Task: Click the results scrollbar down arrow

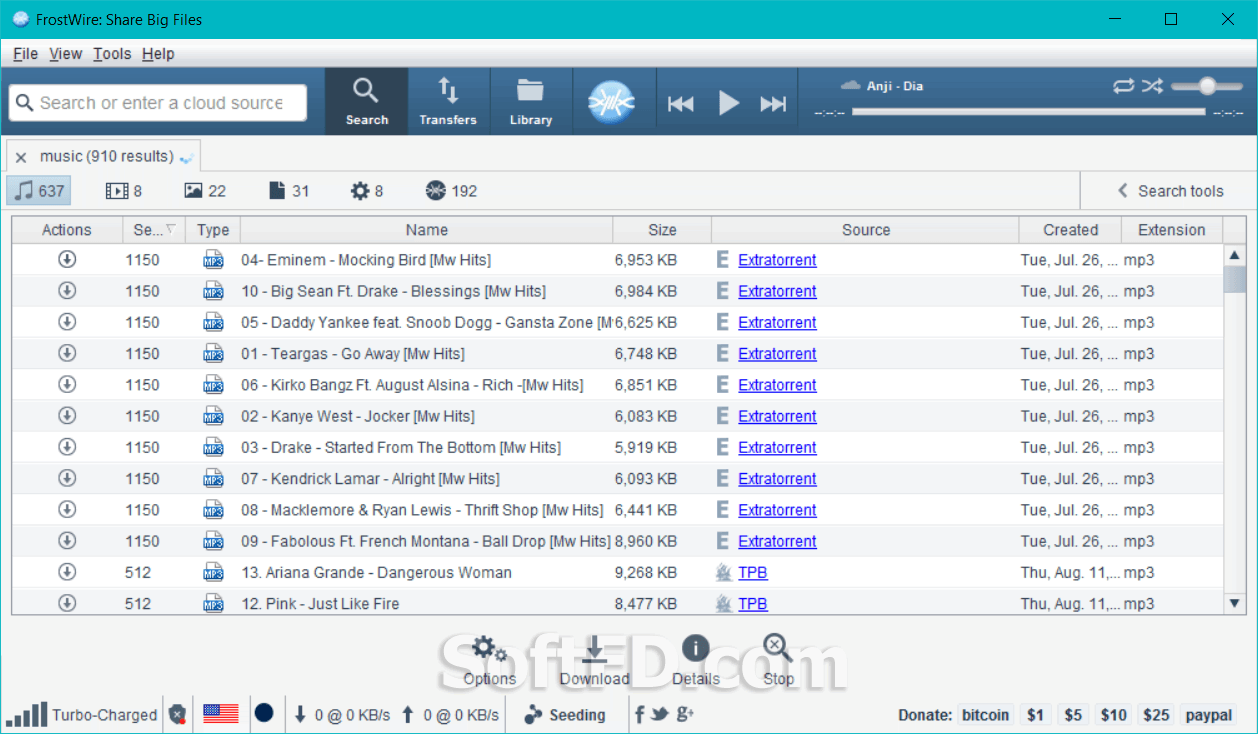Action: point(1235,603)
